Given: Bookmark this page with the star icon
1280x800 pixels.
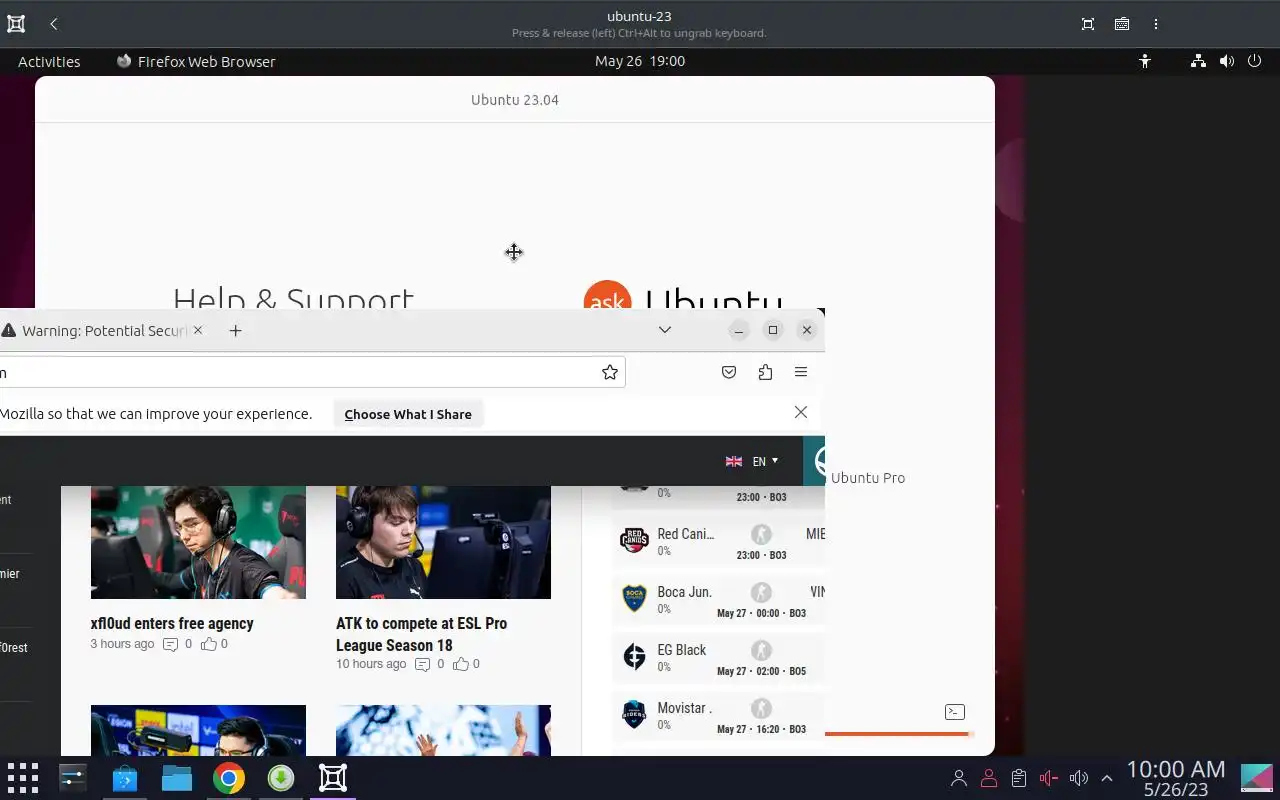Looking at the screenshot, I should point(610,372).
